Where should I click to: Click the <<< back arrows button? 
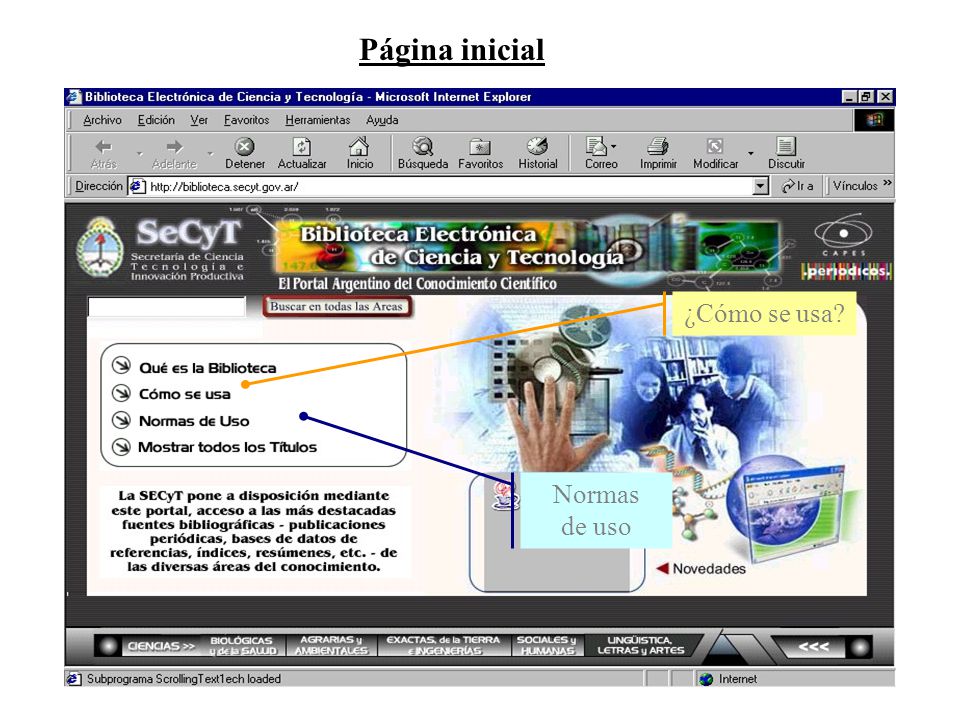click(813, 647)
